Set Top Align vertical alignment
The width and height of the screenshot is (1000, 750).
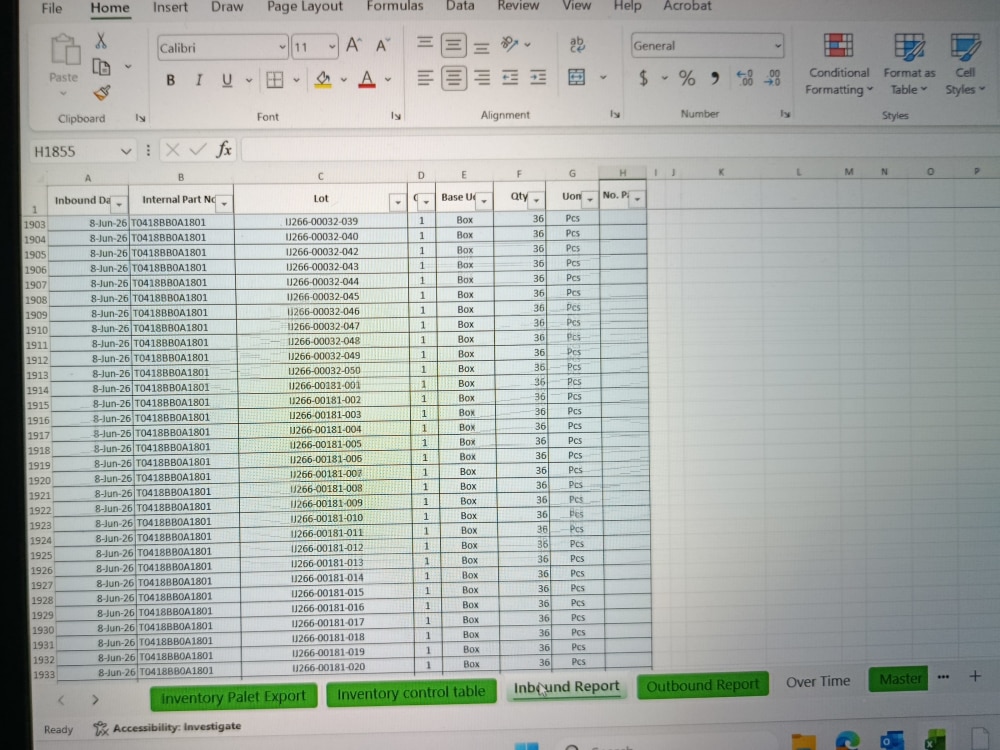(x=425, y=44)
